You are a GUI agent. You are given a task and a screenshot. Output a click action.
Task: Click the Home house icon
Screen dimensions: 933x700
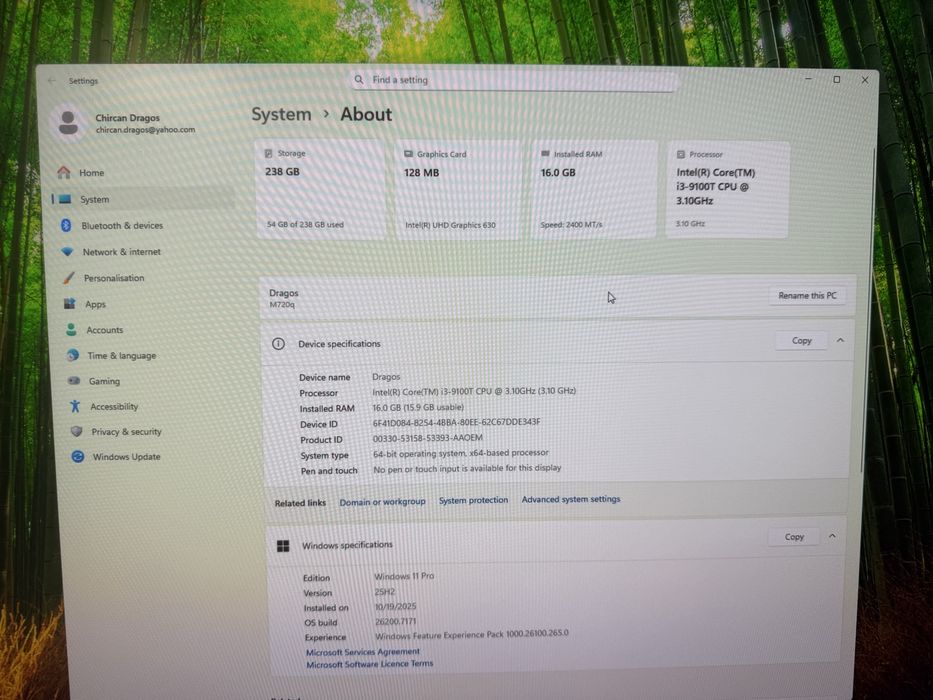(x=64, y=172)
